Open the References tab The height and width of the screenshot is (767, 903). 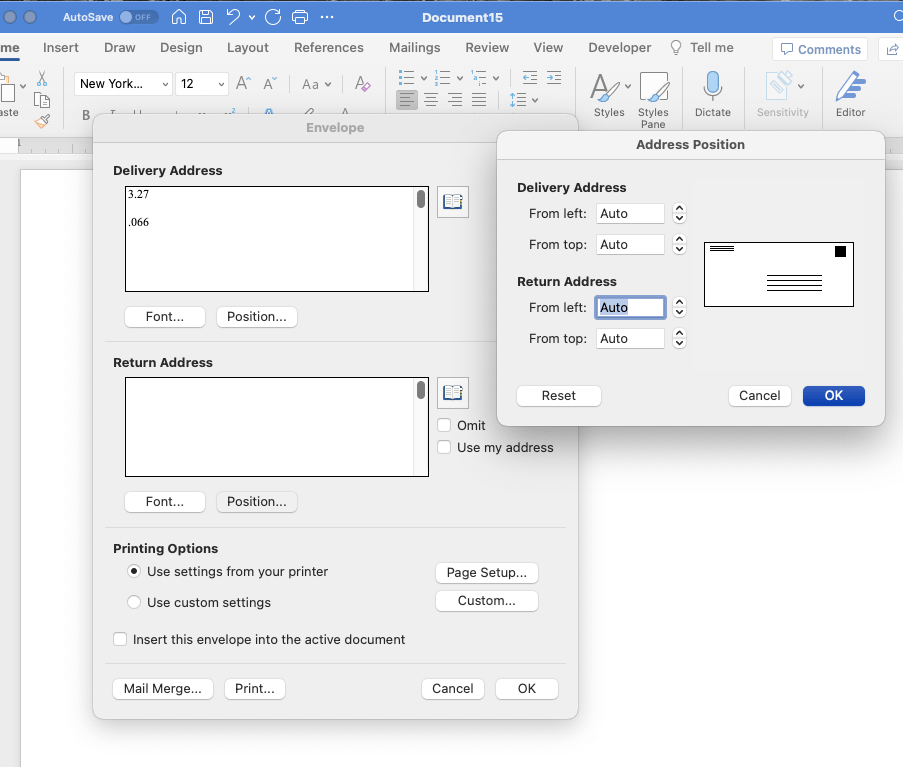tap(328, 48)
